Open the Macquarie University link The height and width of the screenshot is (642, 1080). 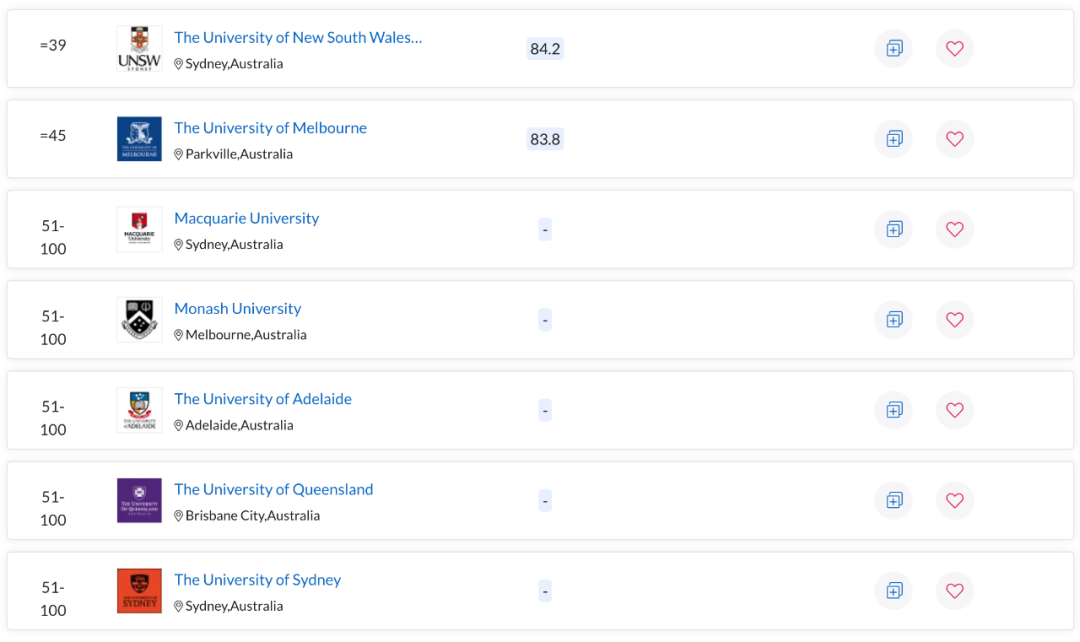[246, 217]
